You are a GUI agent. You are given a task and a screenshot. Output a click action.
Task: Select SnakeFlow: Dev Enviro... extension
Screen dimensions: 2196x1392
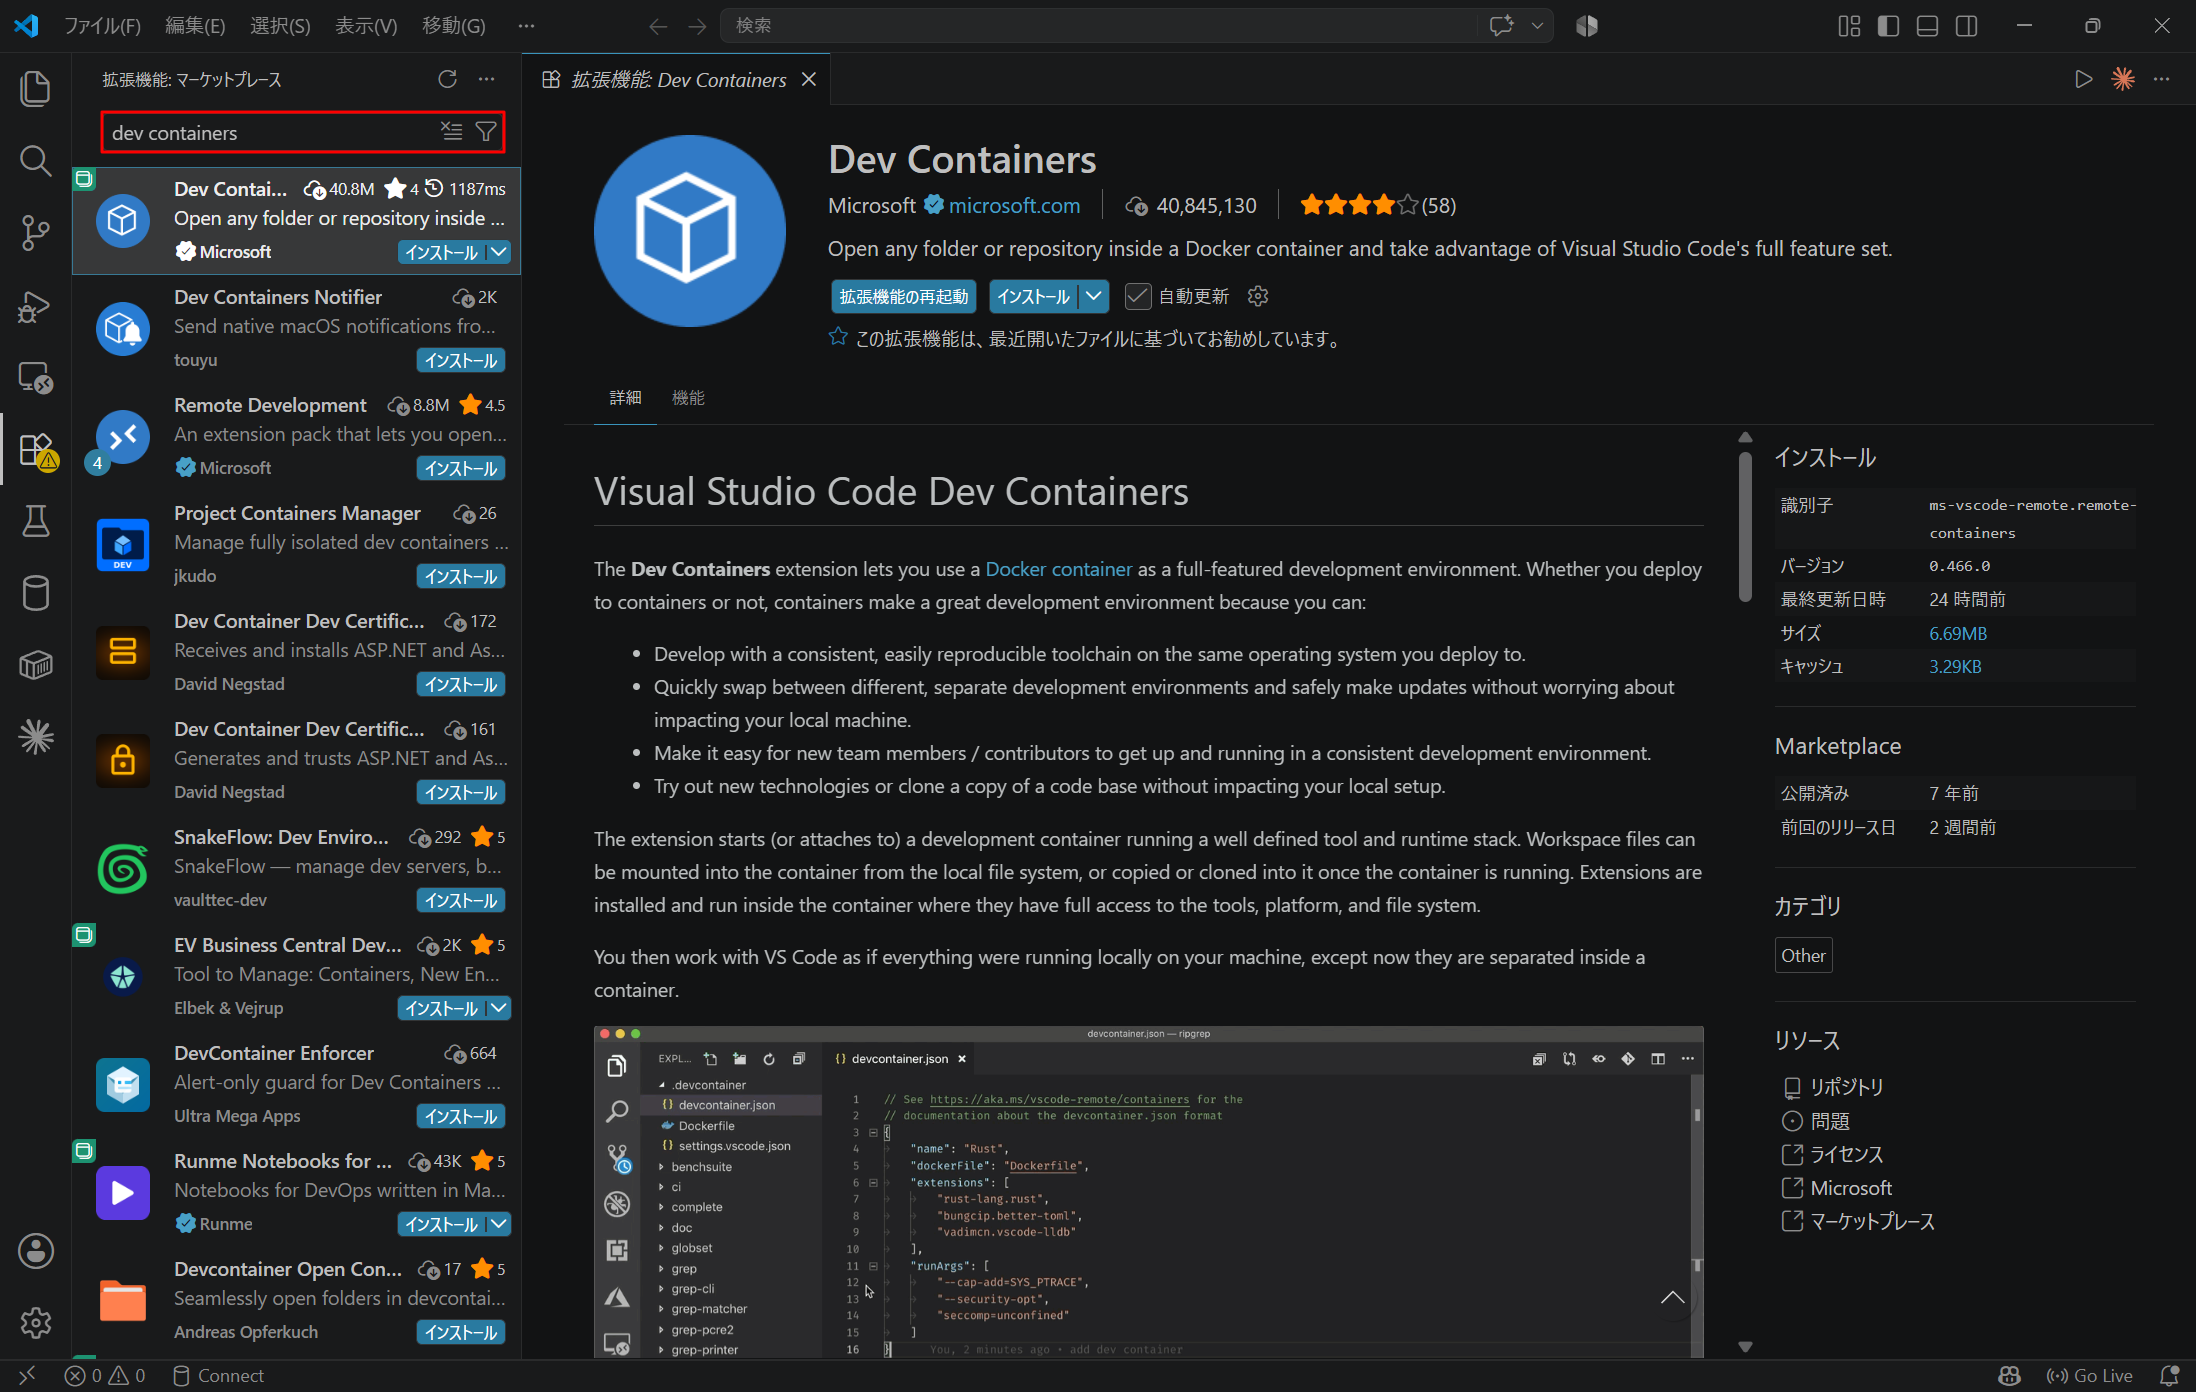coord(297,868)
